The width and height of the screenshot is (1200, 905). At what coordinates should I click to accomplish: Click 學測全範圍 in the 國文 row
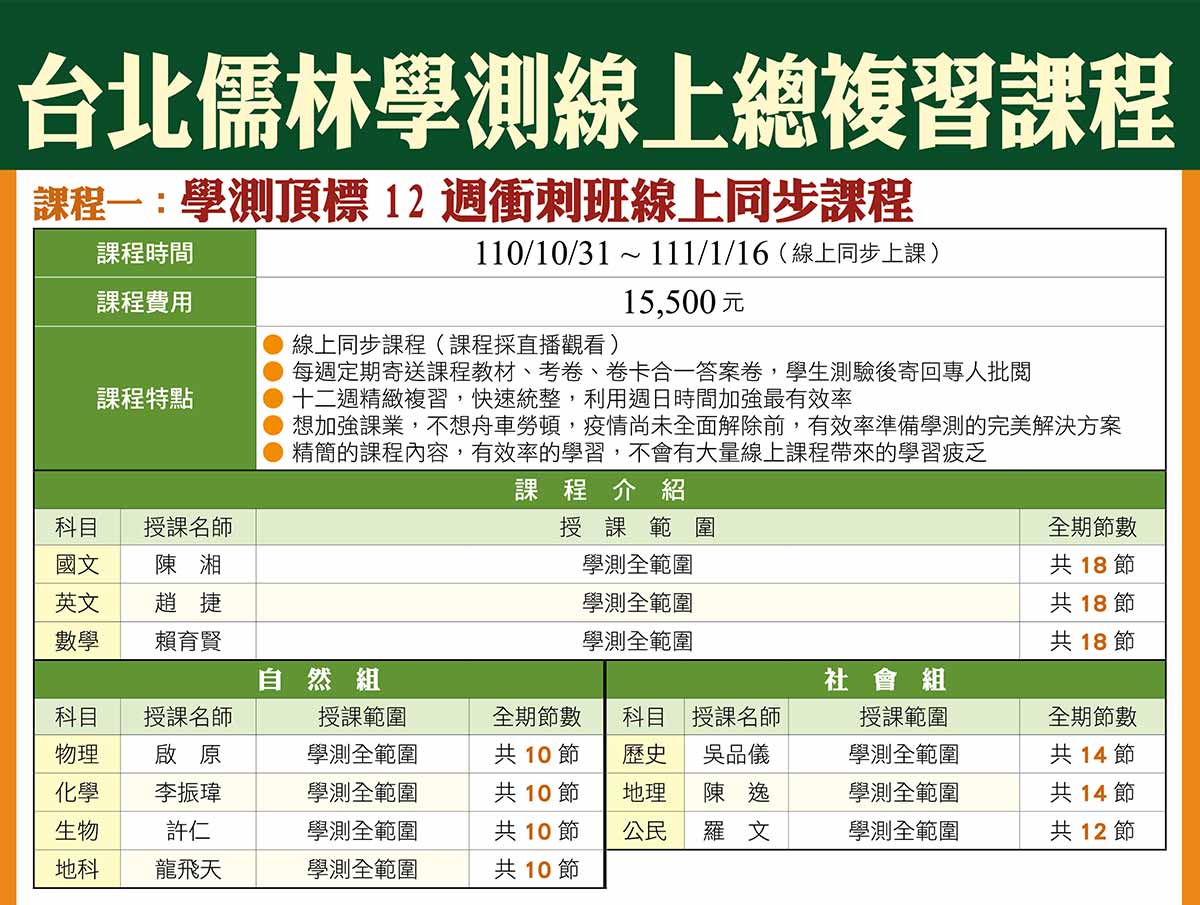coord(638,565)
